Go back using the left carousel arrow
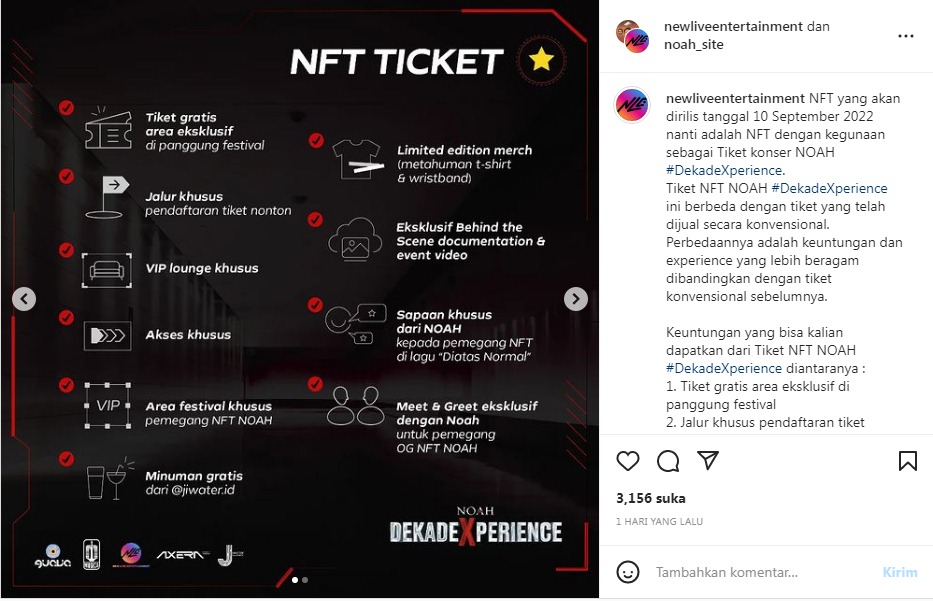 [x=22, y=298]
